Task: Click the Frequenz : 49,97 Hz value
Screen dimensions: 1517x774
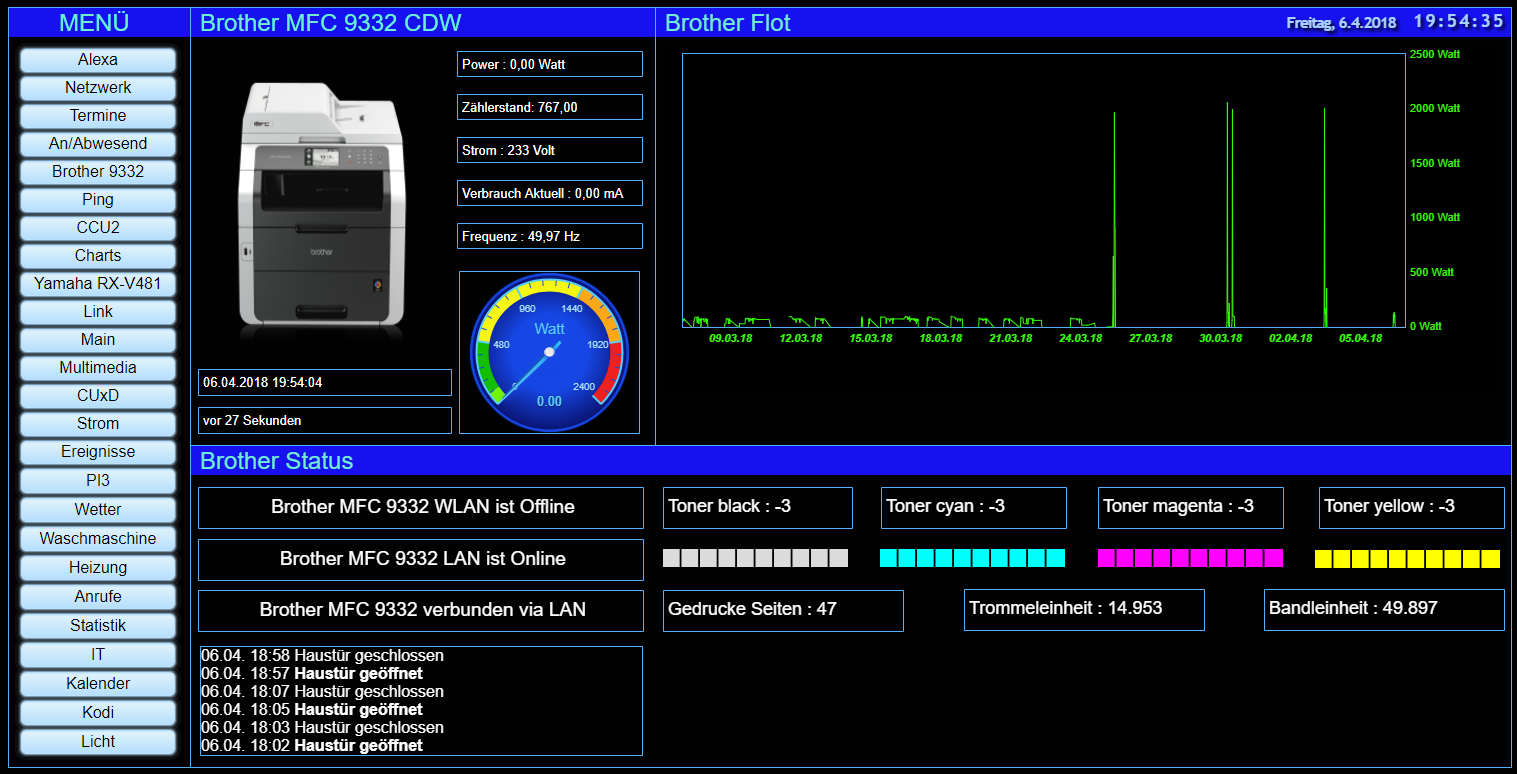Action: click(x=550, y=236)
